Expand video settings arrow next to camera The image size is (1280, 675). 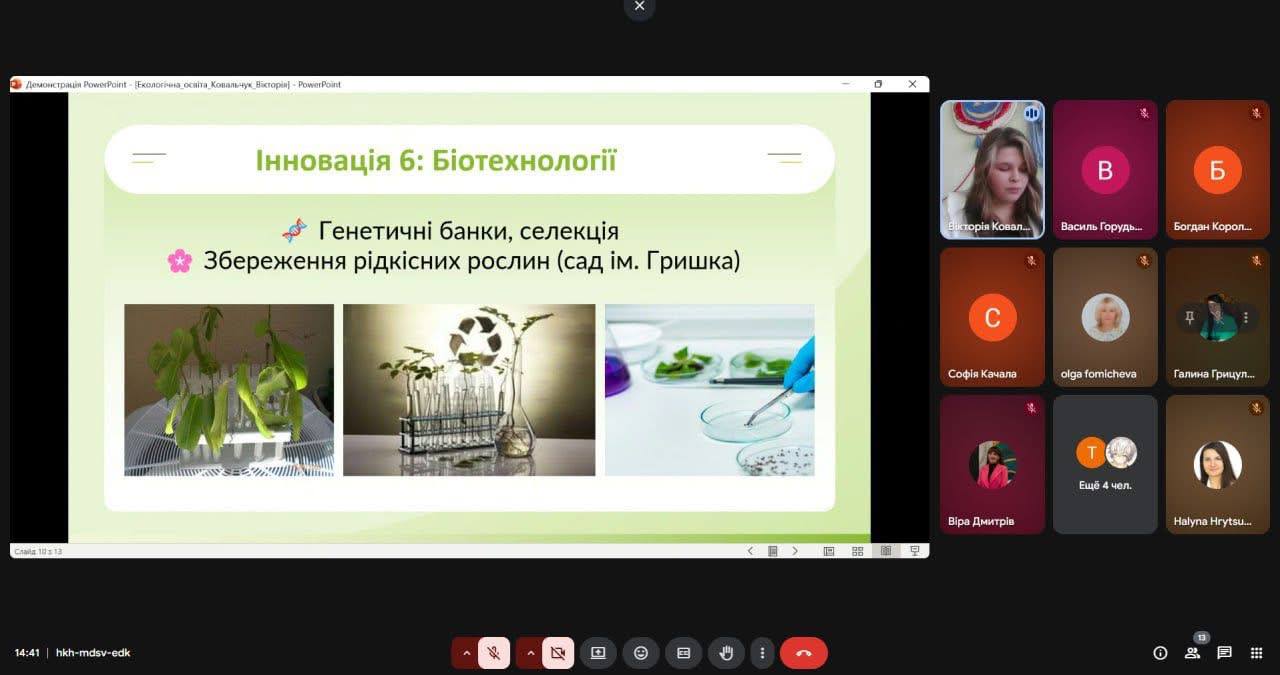pyautogui.click(x=530, y=653)
